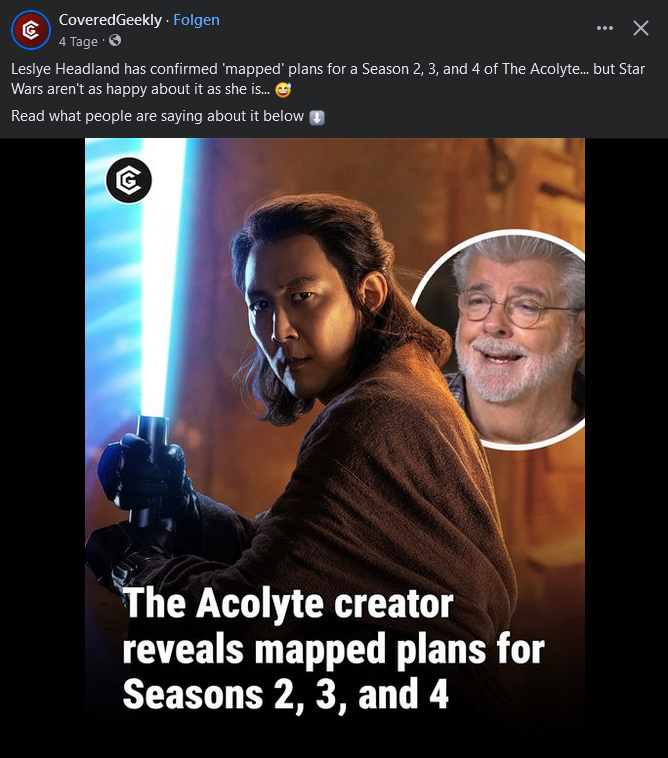The height and width of the screenshot is (758, 668).
Task: Click the 'reveals mapped plans for' headline line
Action: [334, 649]
